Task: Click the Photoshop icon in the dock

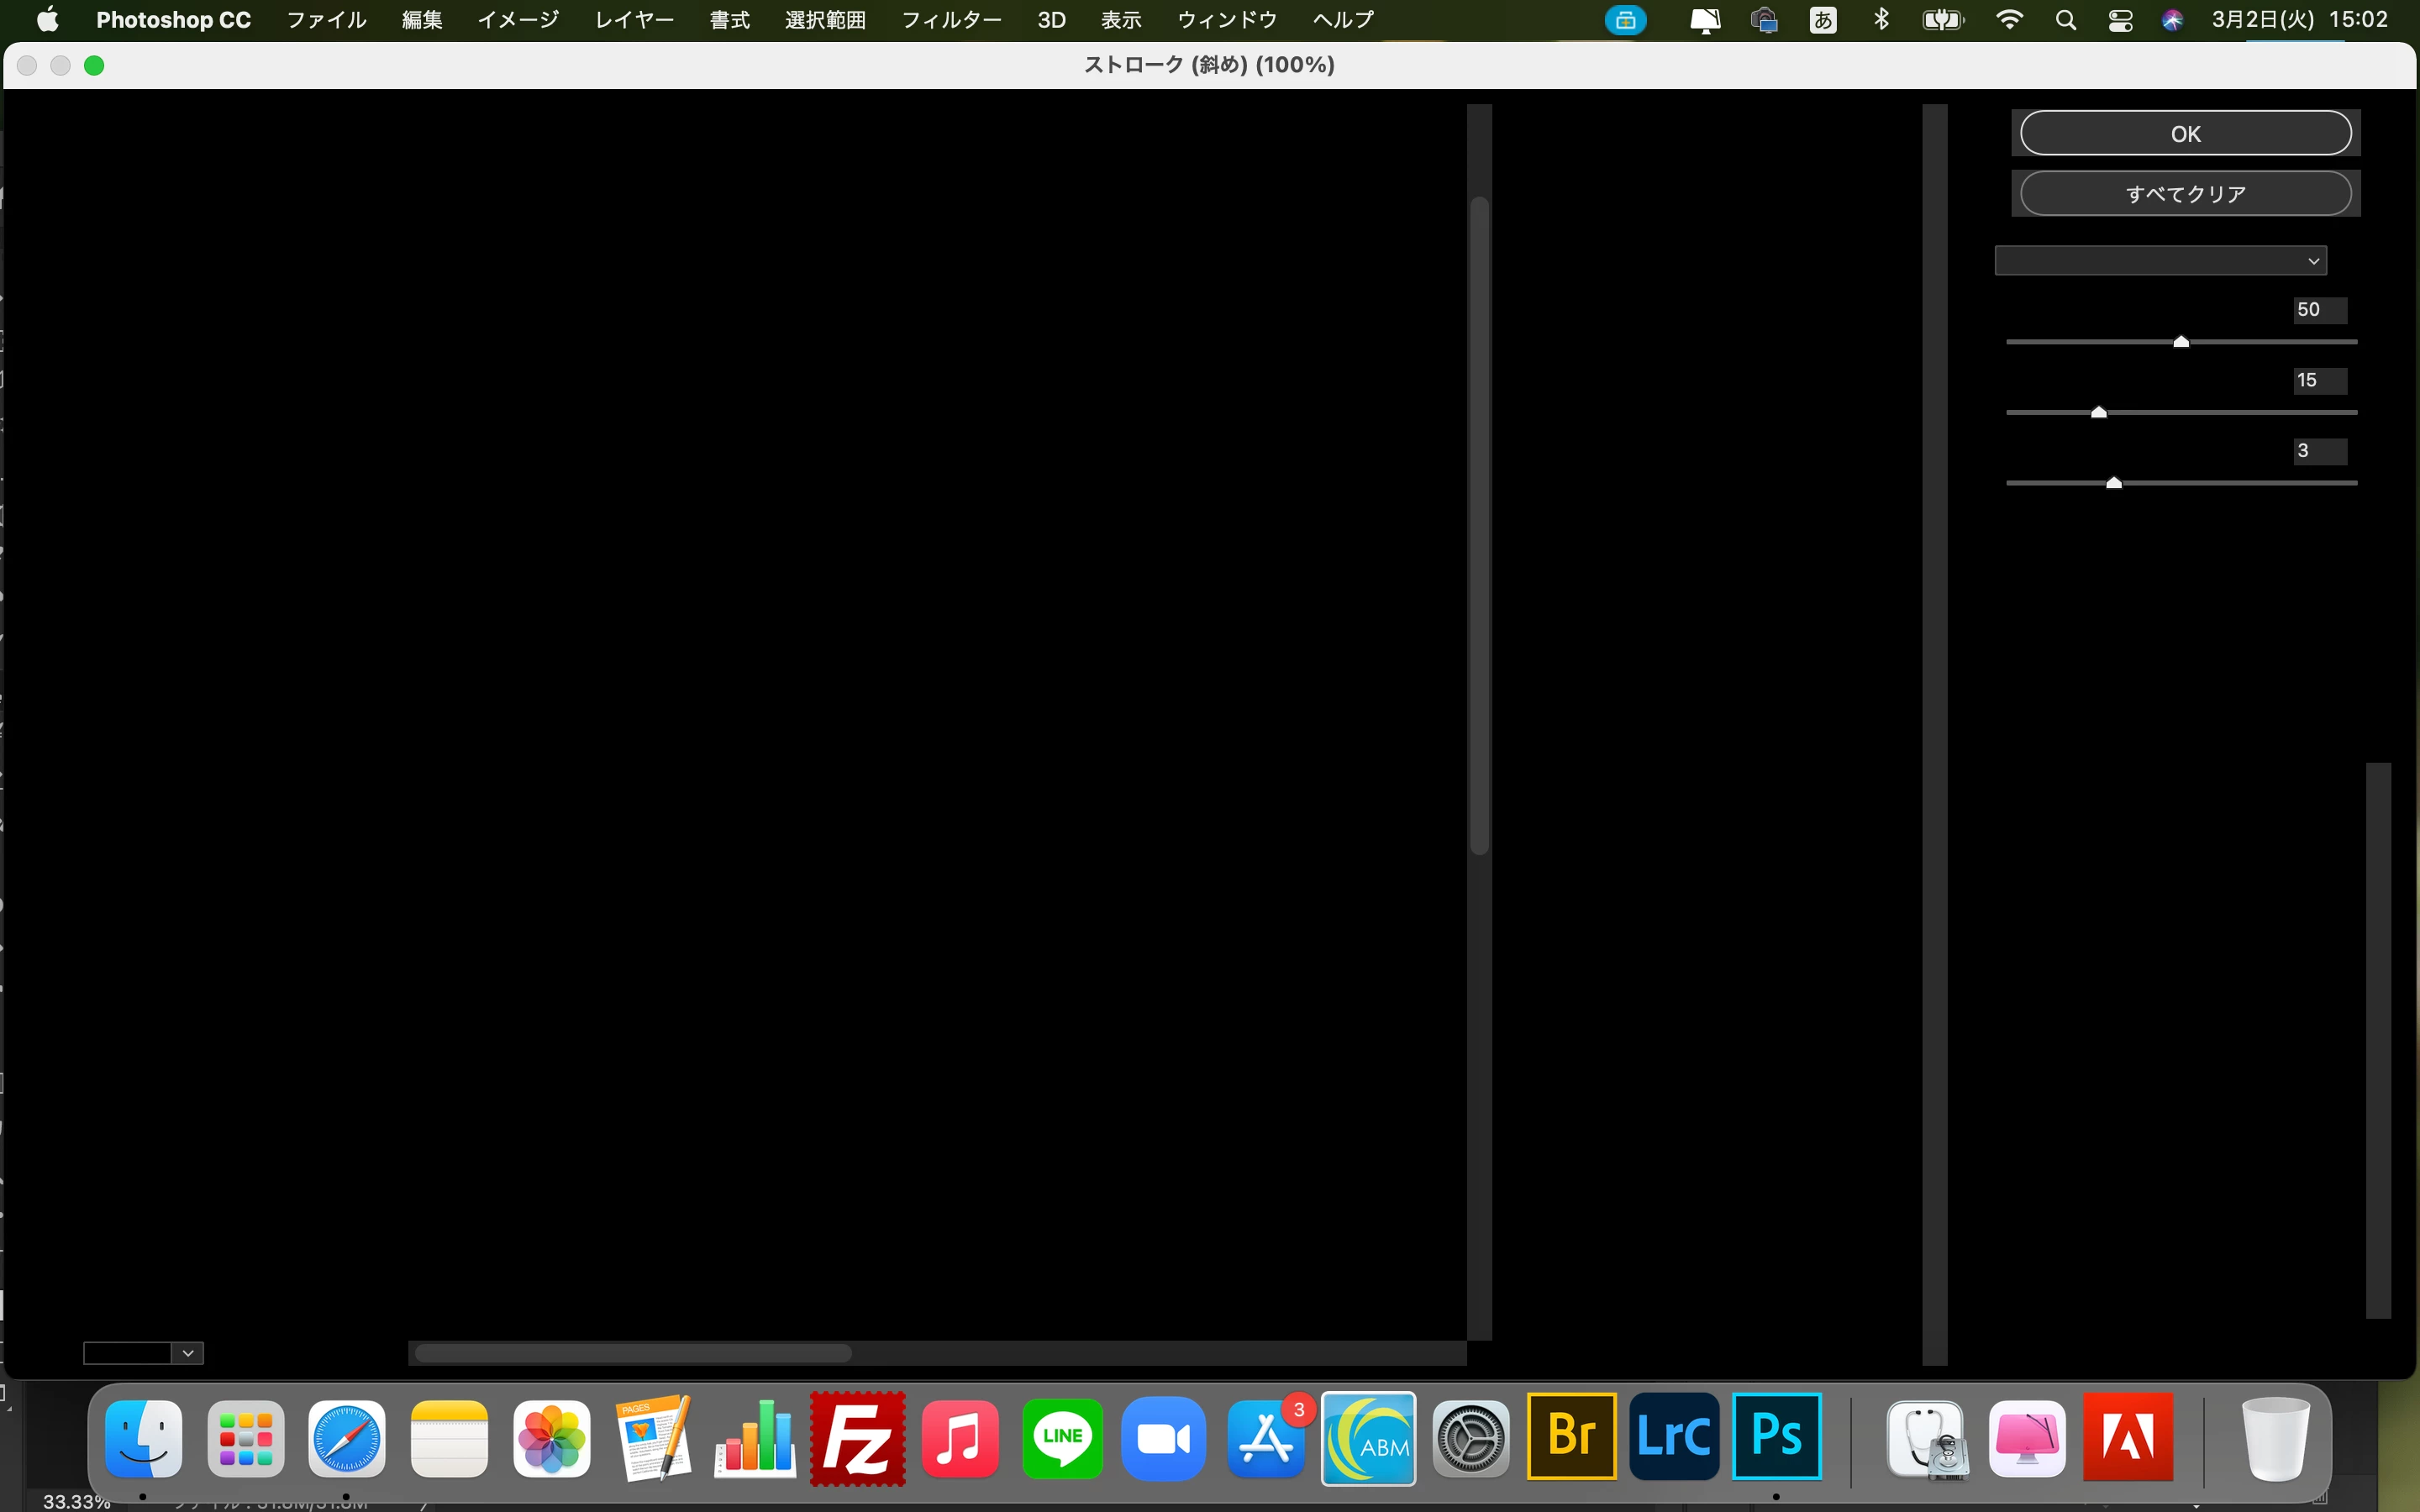Action: 1776,1436
